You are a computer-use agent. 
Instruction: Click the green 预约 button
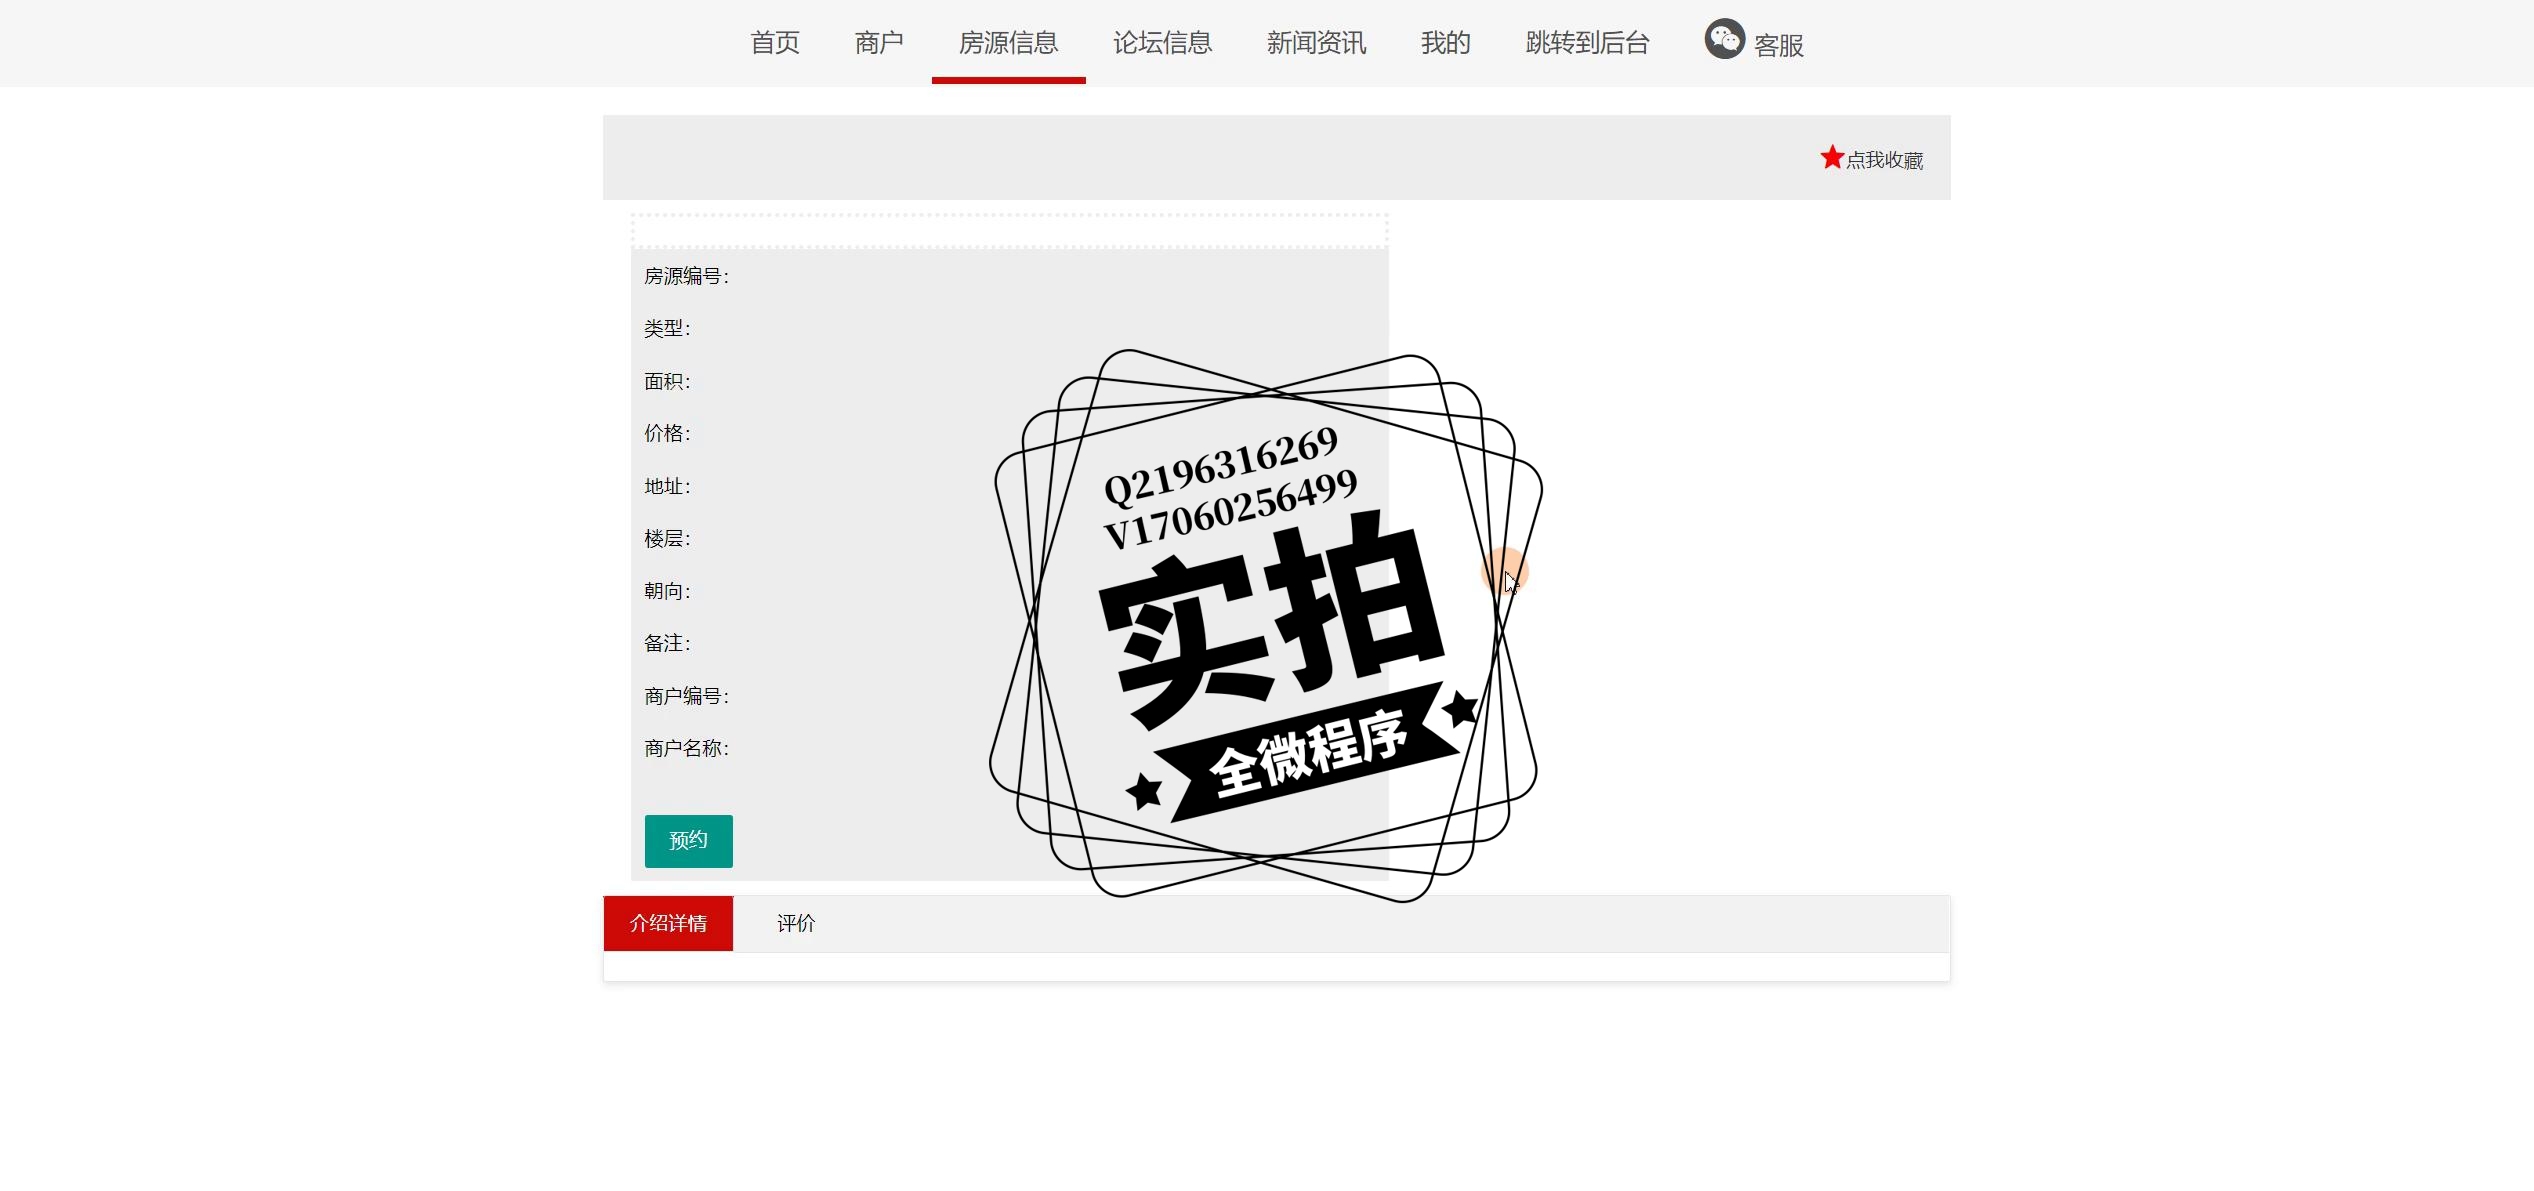pyautogui.click(x=688, y=841)
